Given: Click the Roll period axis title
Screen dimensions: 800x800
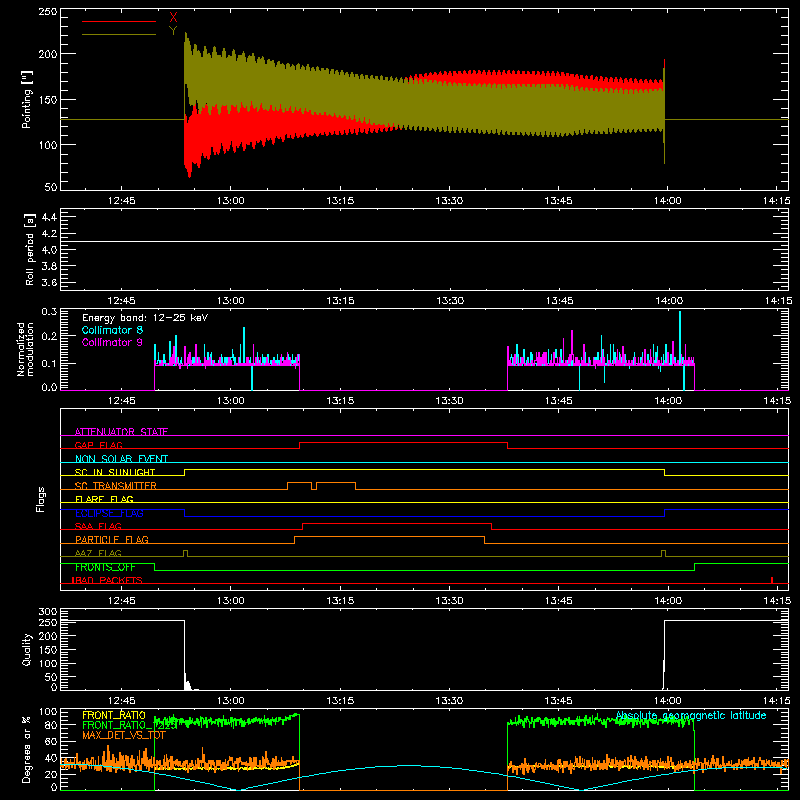Looking at the screenshot, I should (30, 249).
